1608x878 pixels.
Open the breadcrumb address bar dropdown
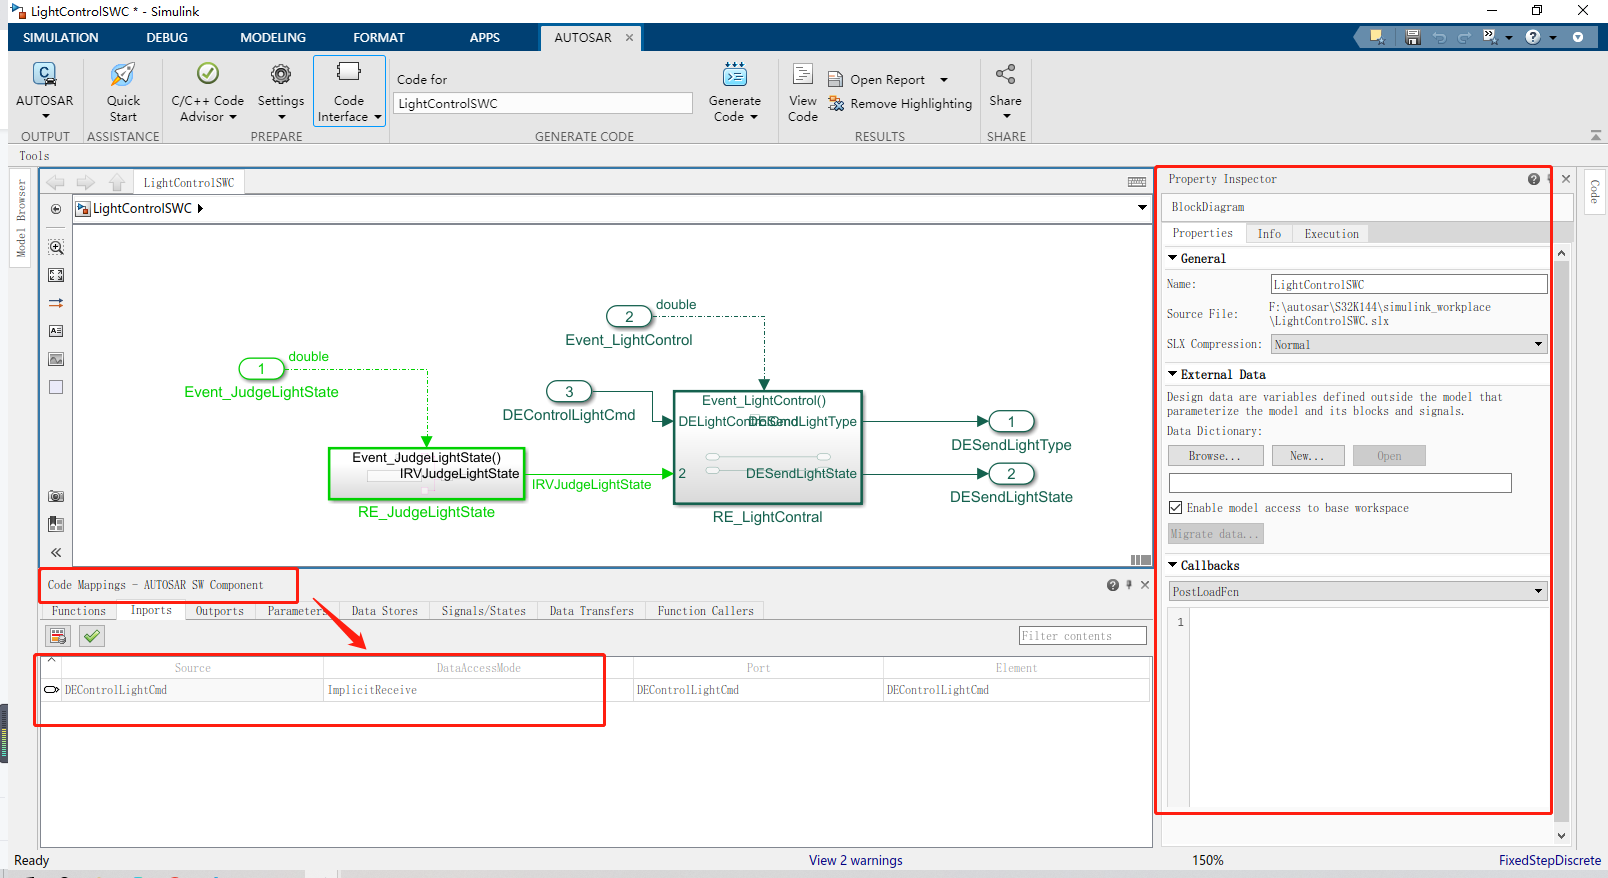pos(1142,208)
